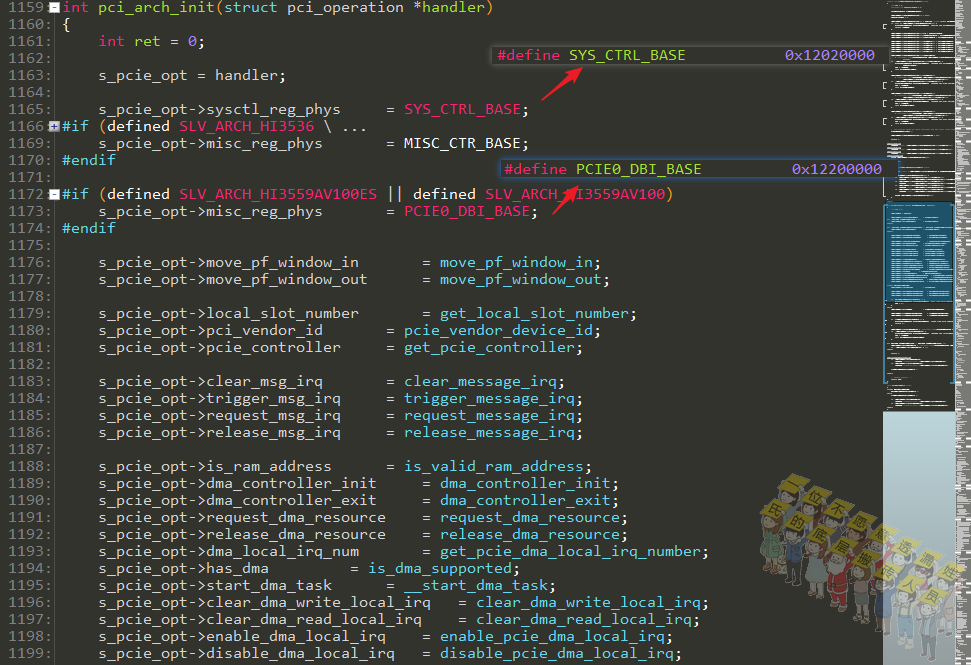
Task: Click the handler assignment on line 1163
Action: tap(192, 76)
